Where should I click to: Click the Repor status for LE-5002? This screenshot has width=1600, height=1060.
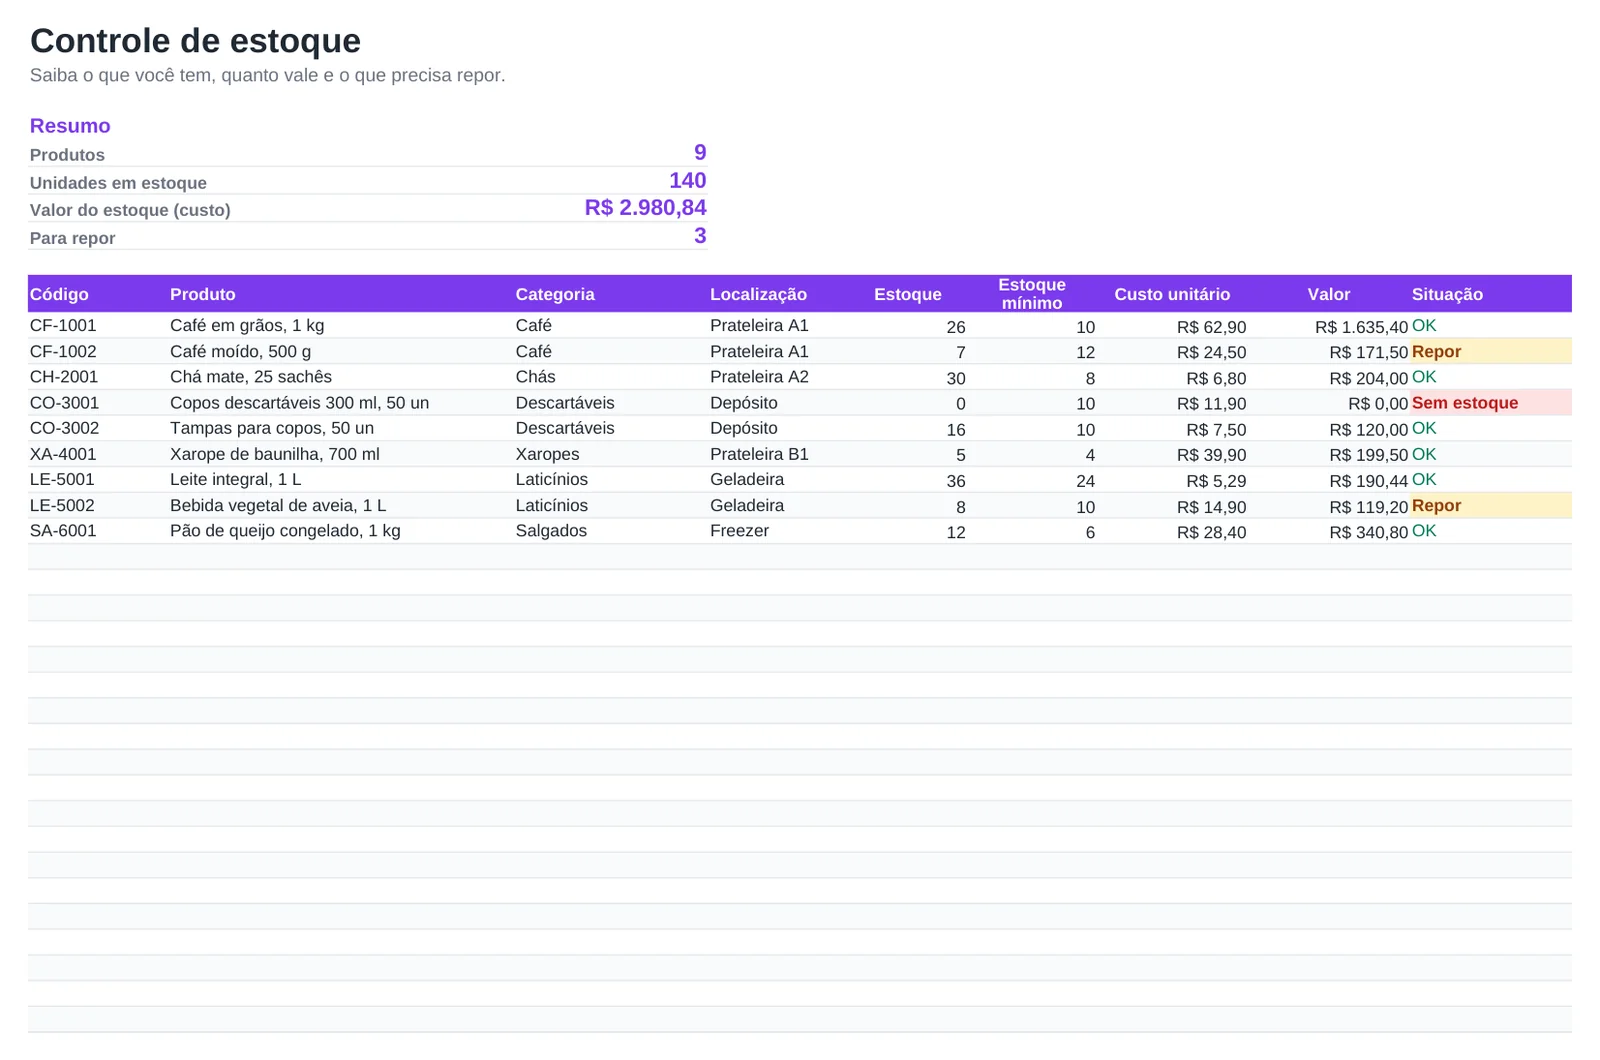coord(1491,506)
